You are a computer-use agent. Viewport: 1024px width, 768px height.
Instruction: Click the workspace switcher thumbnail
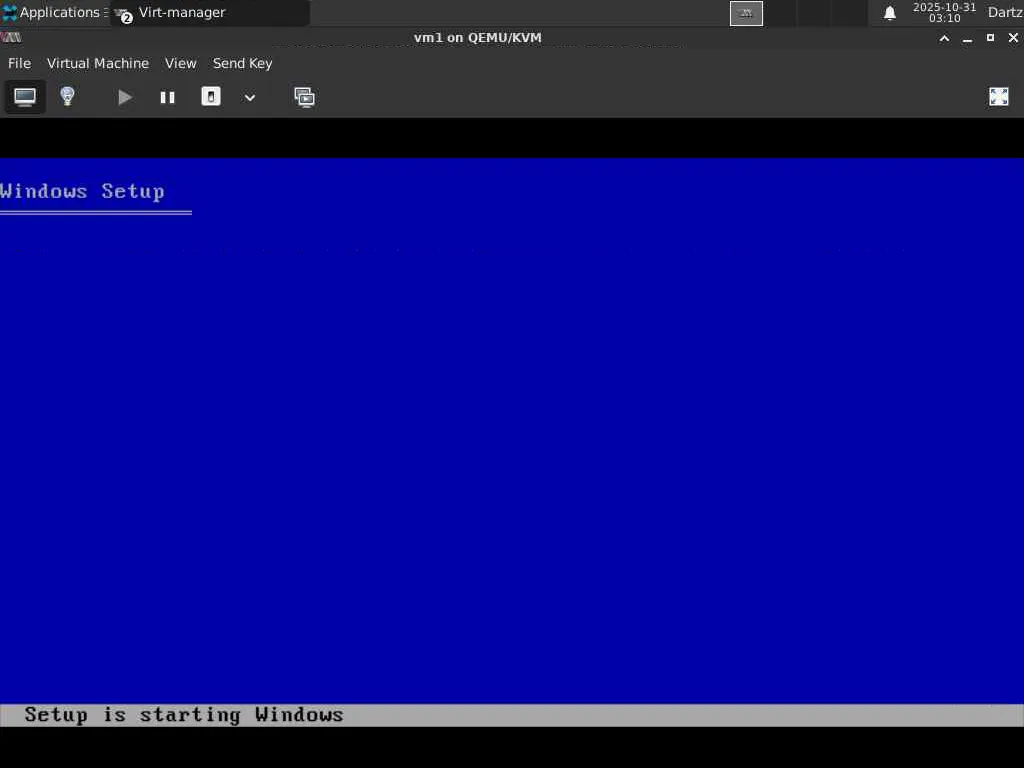tap(746, 13)
